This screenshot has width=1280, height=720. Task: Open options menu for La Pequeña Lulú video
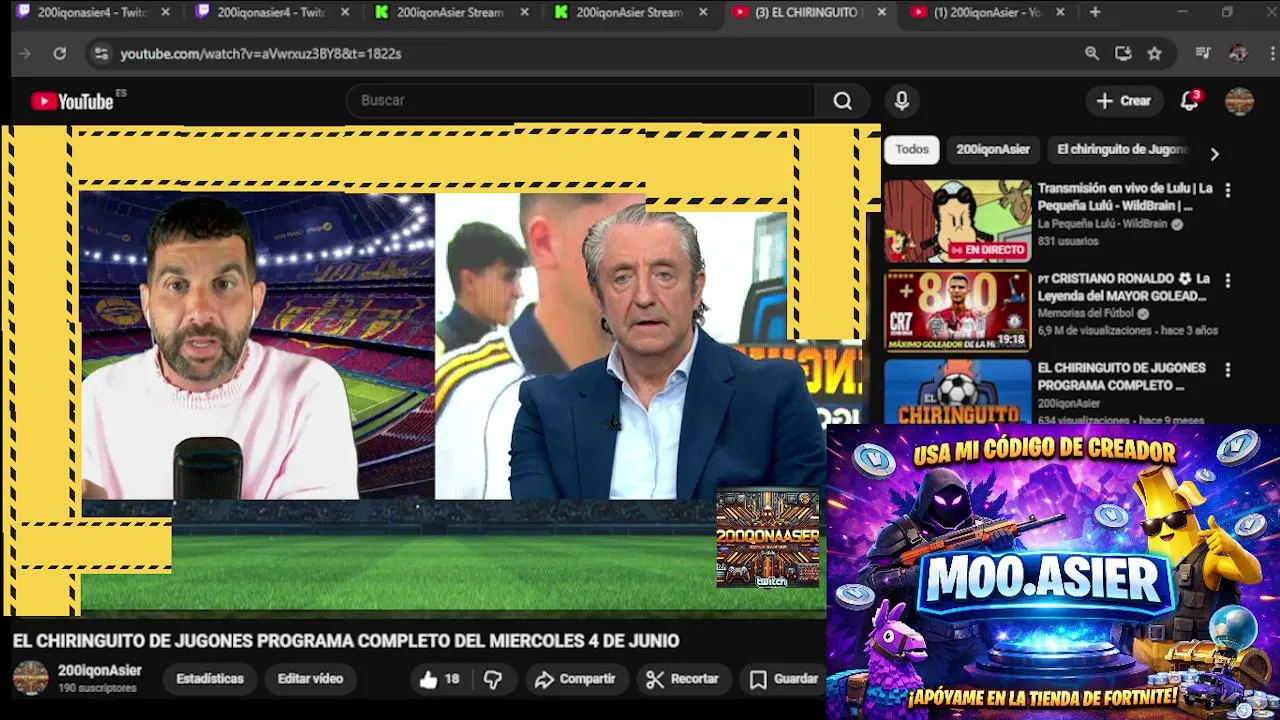[x=1228, y=189]
